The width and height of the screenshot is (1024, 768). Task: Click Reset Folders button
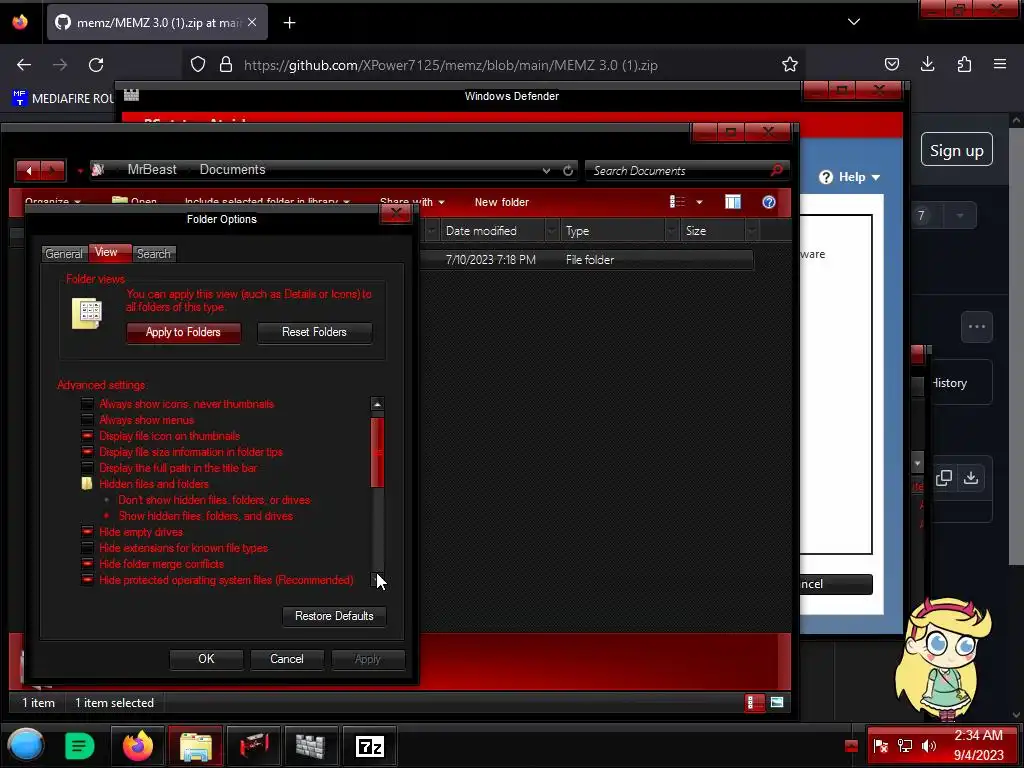[314, 332]
